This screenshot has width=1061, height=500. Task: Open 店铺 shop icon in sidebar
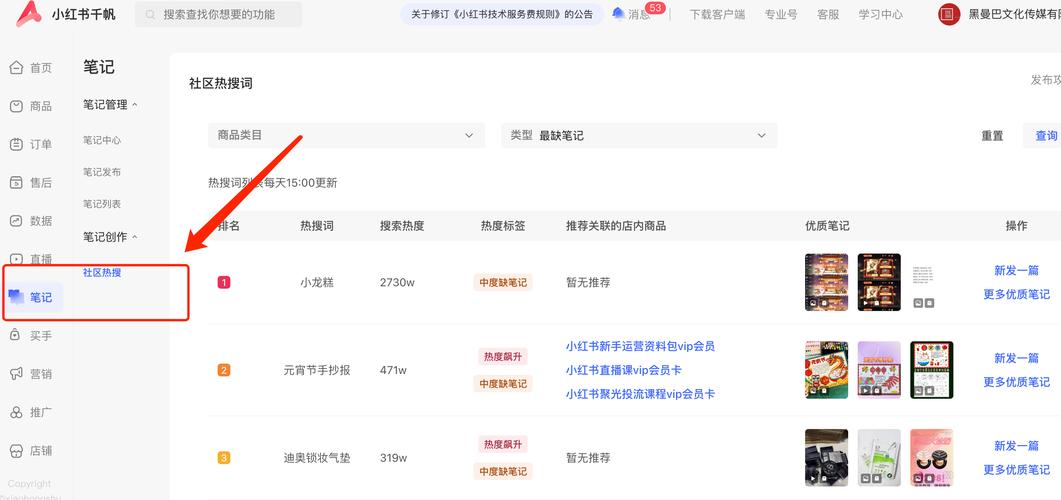(16, 450)
